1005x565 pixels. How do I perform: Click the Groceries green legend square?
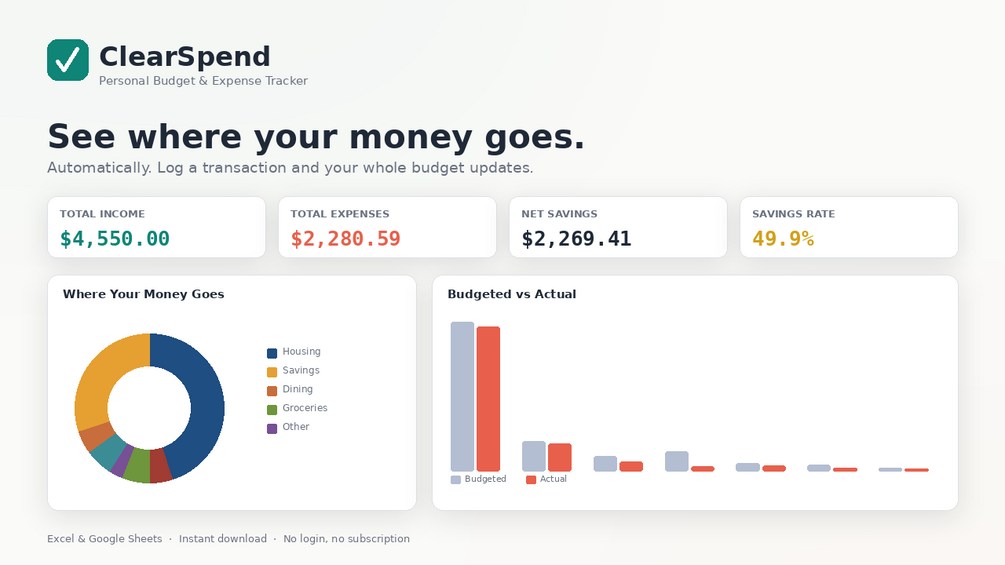[x=272, y=409]
